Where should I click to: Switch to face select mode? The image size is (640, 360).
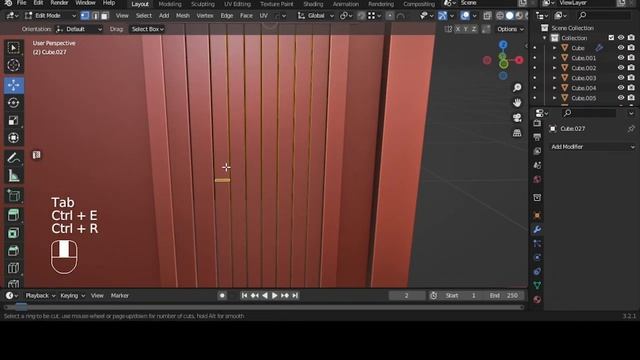coord(105,16)
